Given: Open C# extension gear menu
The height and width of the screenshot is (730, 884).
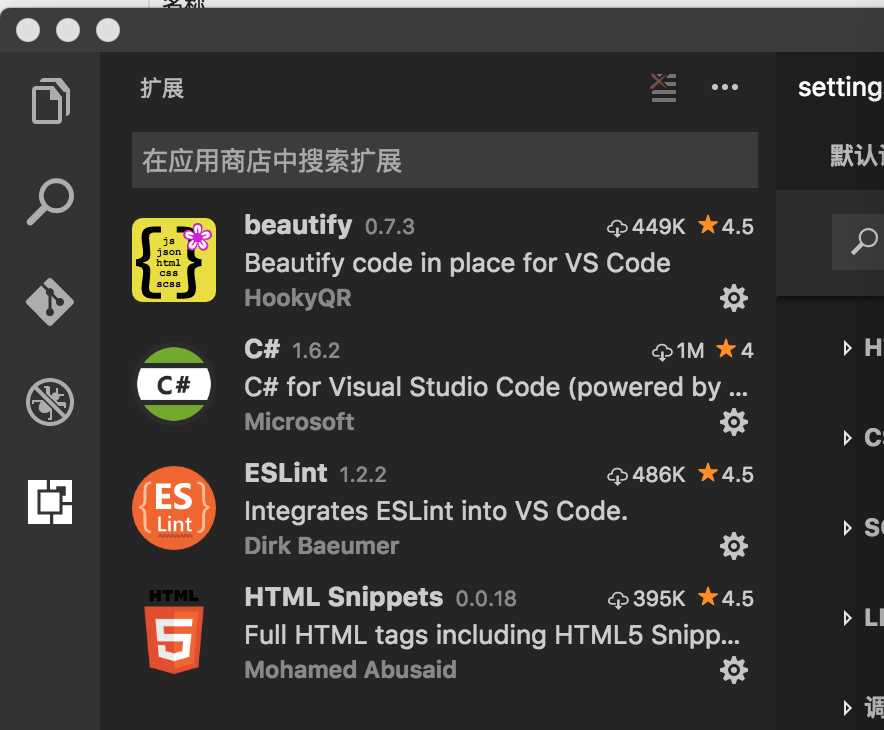Looking at the screenshot, I should 733,422.
